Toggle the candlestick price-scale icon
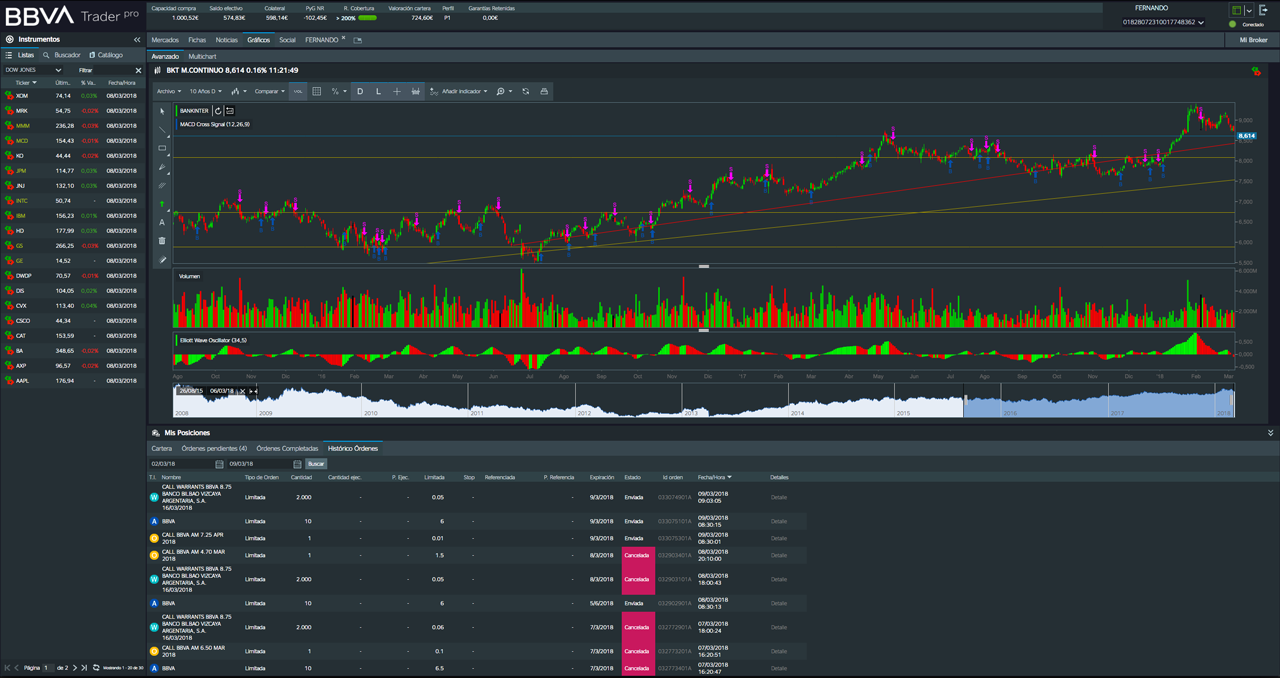 [x=415, y=91]
